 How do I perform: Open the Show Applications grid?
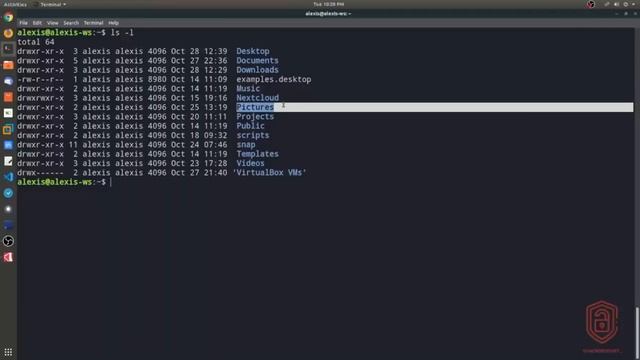[x=8, y=352]
